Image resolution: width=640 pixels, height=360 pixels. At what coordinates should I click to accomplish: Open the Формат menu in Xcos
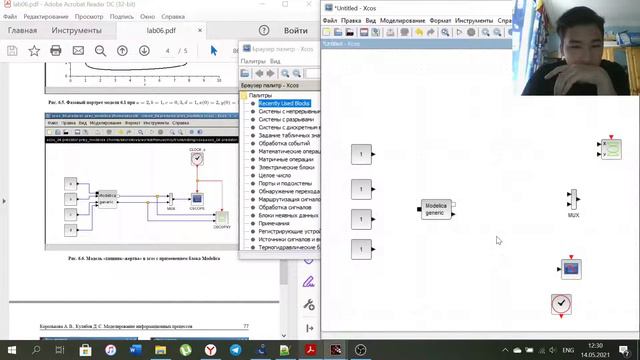point(440,20)
